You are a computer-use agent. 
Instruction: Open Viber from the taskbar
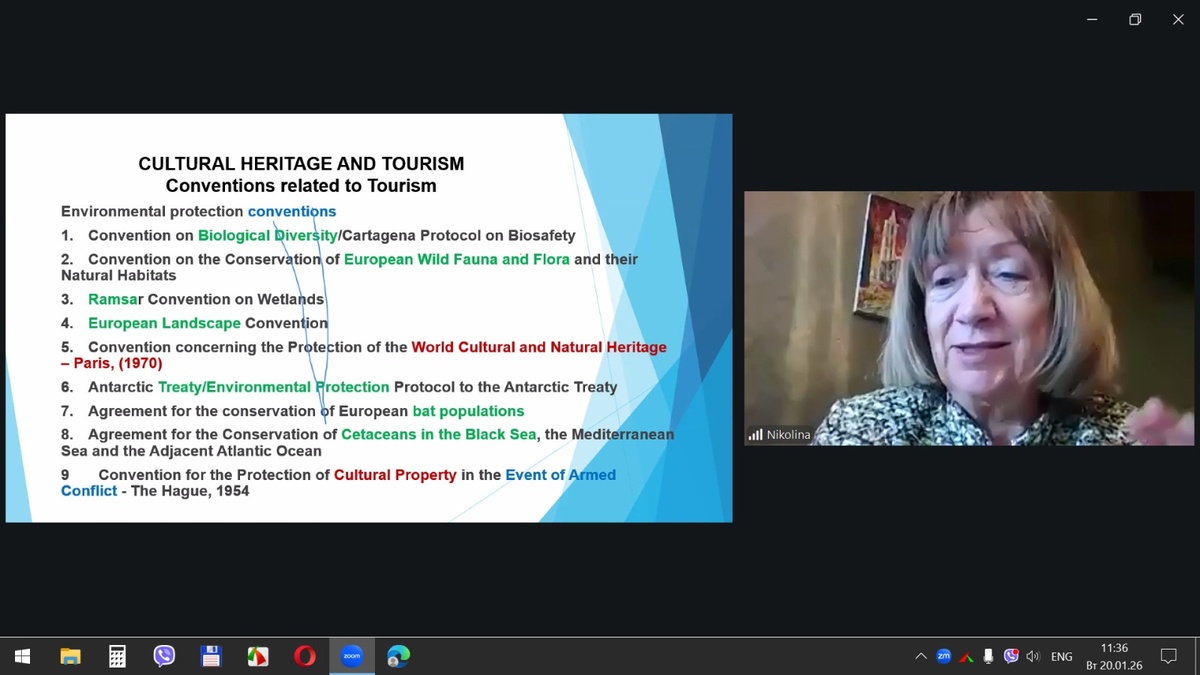coord(164,656)
